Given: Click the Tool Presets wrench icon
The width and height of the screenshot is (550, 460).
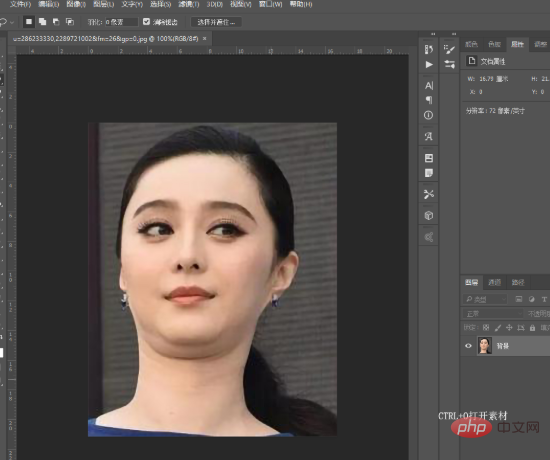Looking at the screenshot, I should coord(429,194).
